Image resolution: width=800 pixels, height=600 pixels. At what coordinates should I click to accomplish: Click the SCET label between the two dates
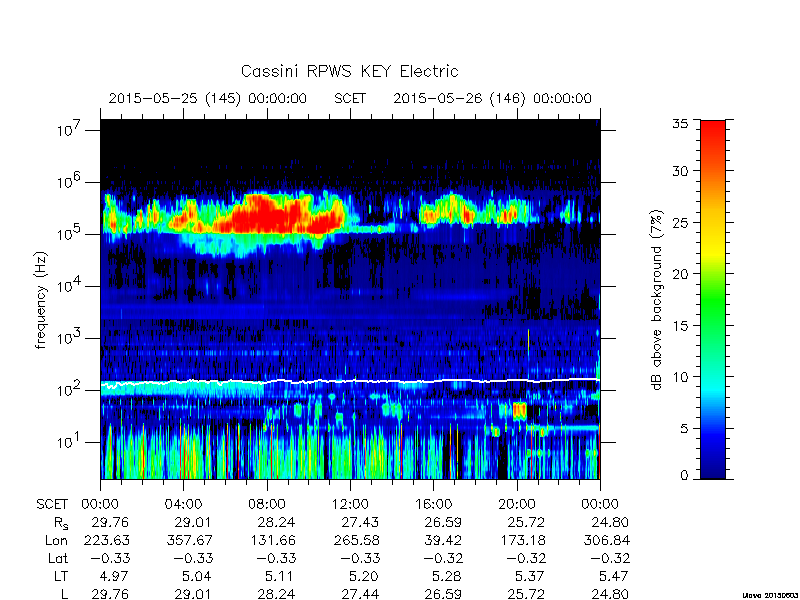tap(350, 98)
